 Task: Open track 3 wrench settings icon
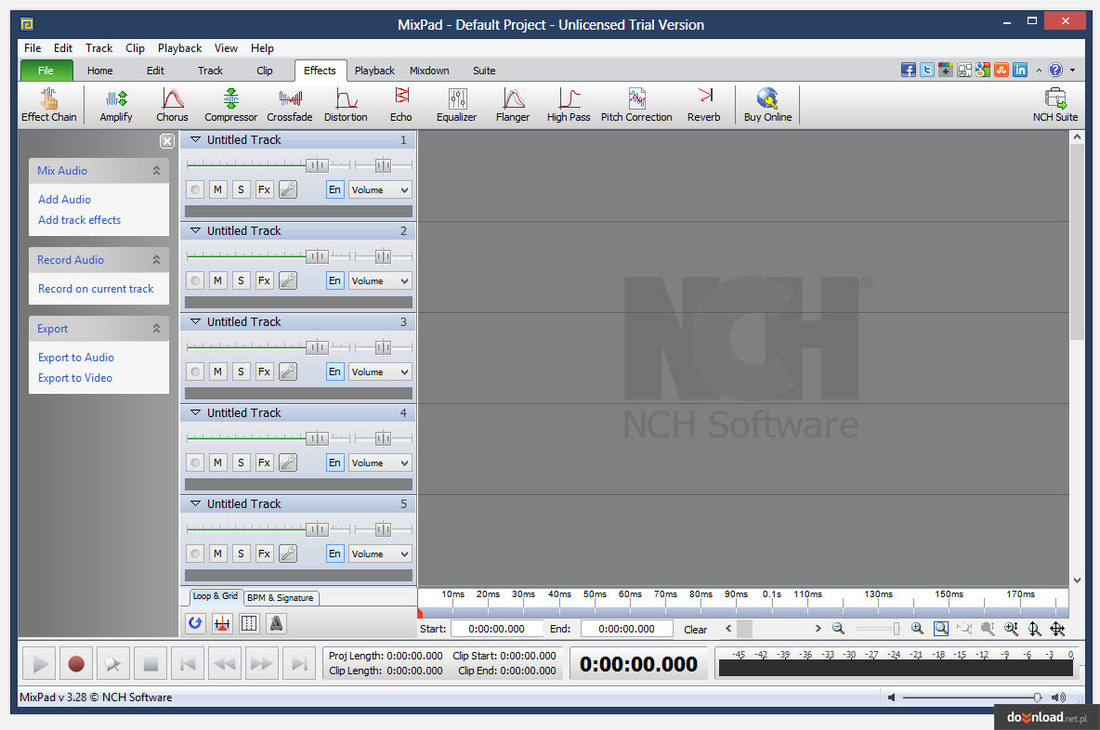click(x=288, y=372)
